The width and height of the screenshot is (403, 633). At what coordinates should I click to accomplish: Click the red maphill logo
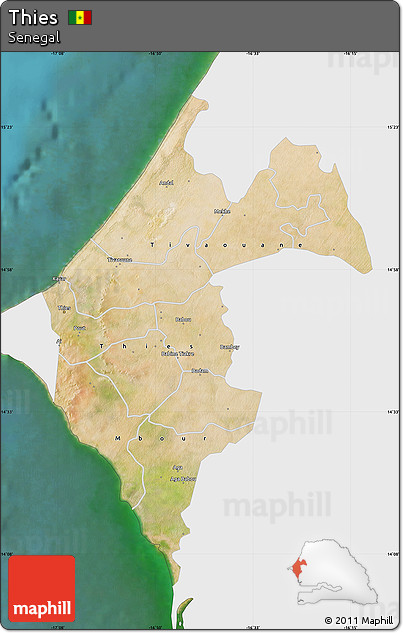tap(42, 589)
